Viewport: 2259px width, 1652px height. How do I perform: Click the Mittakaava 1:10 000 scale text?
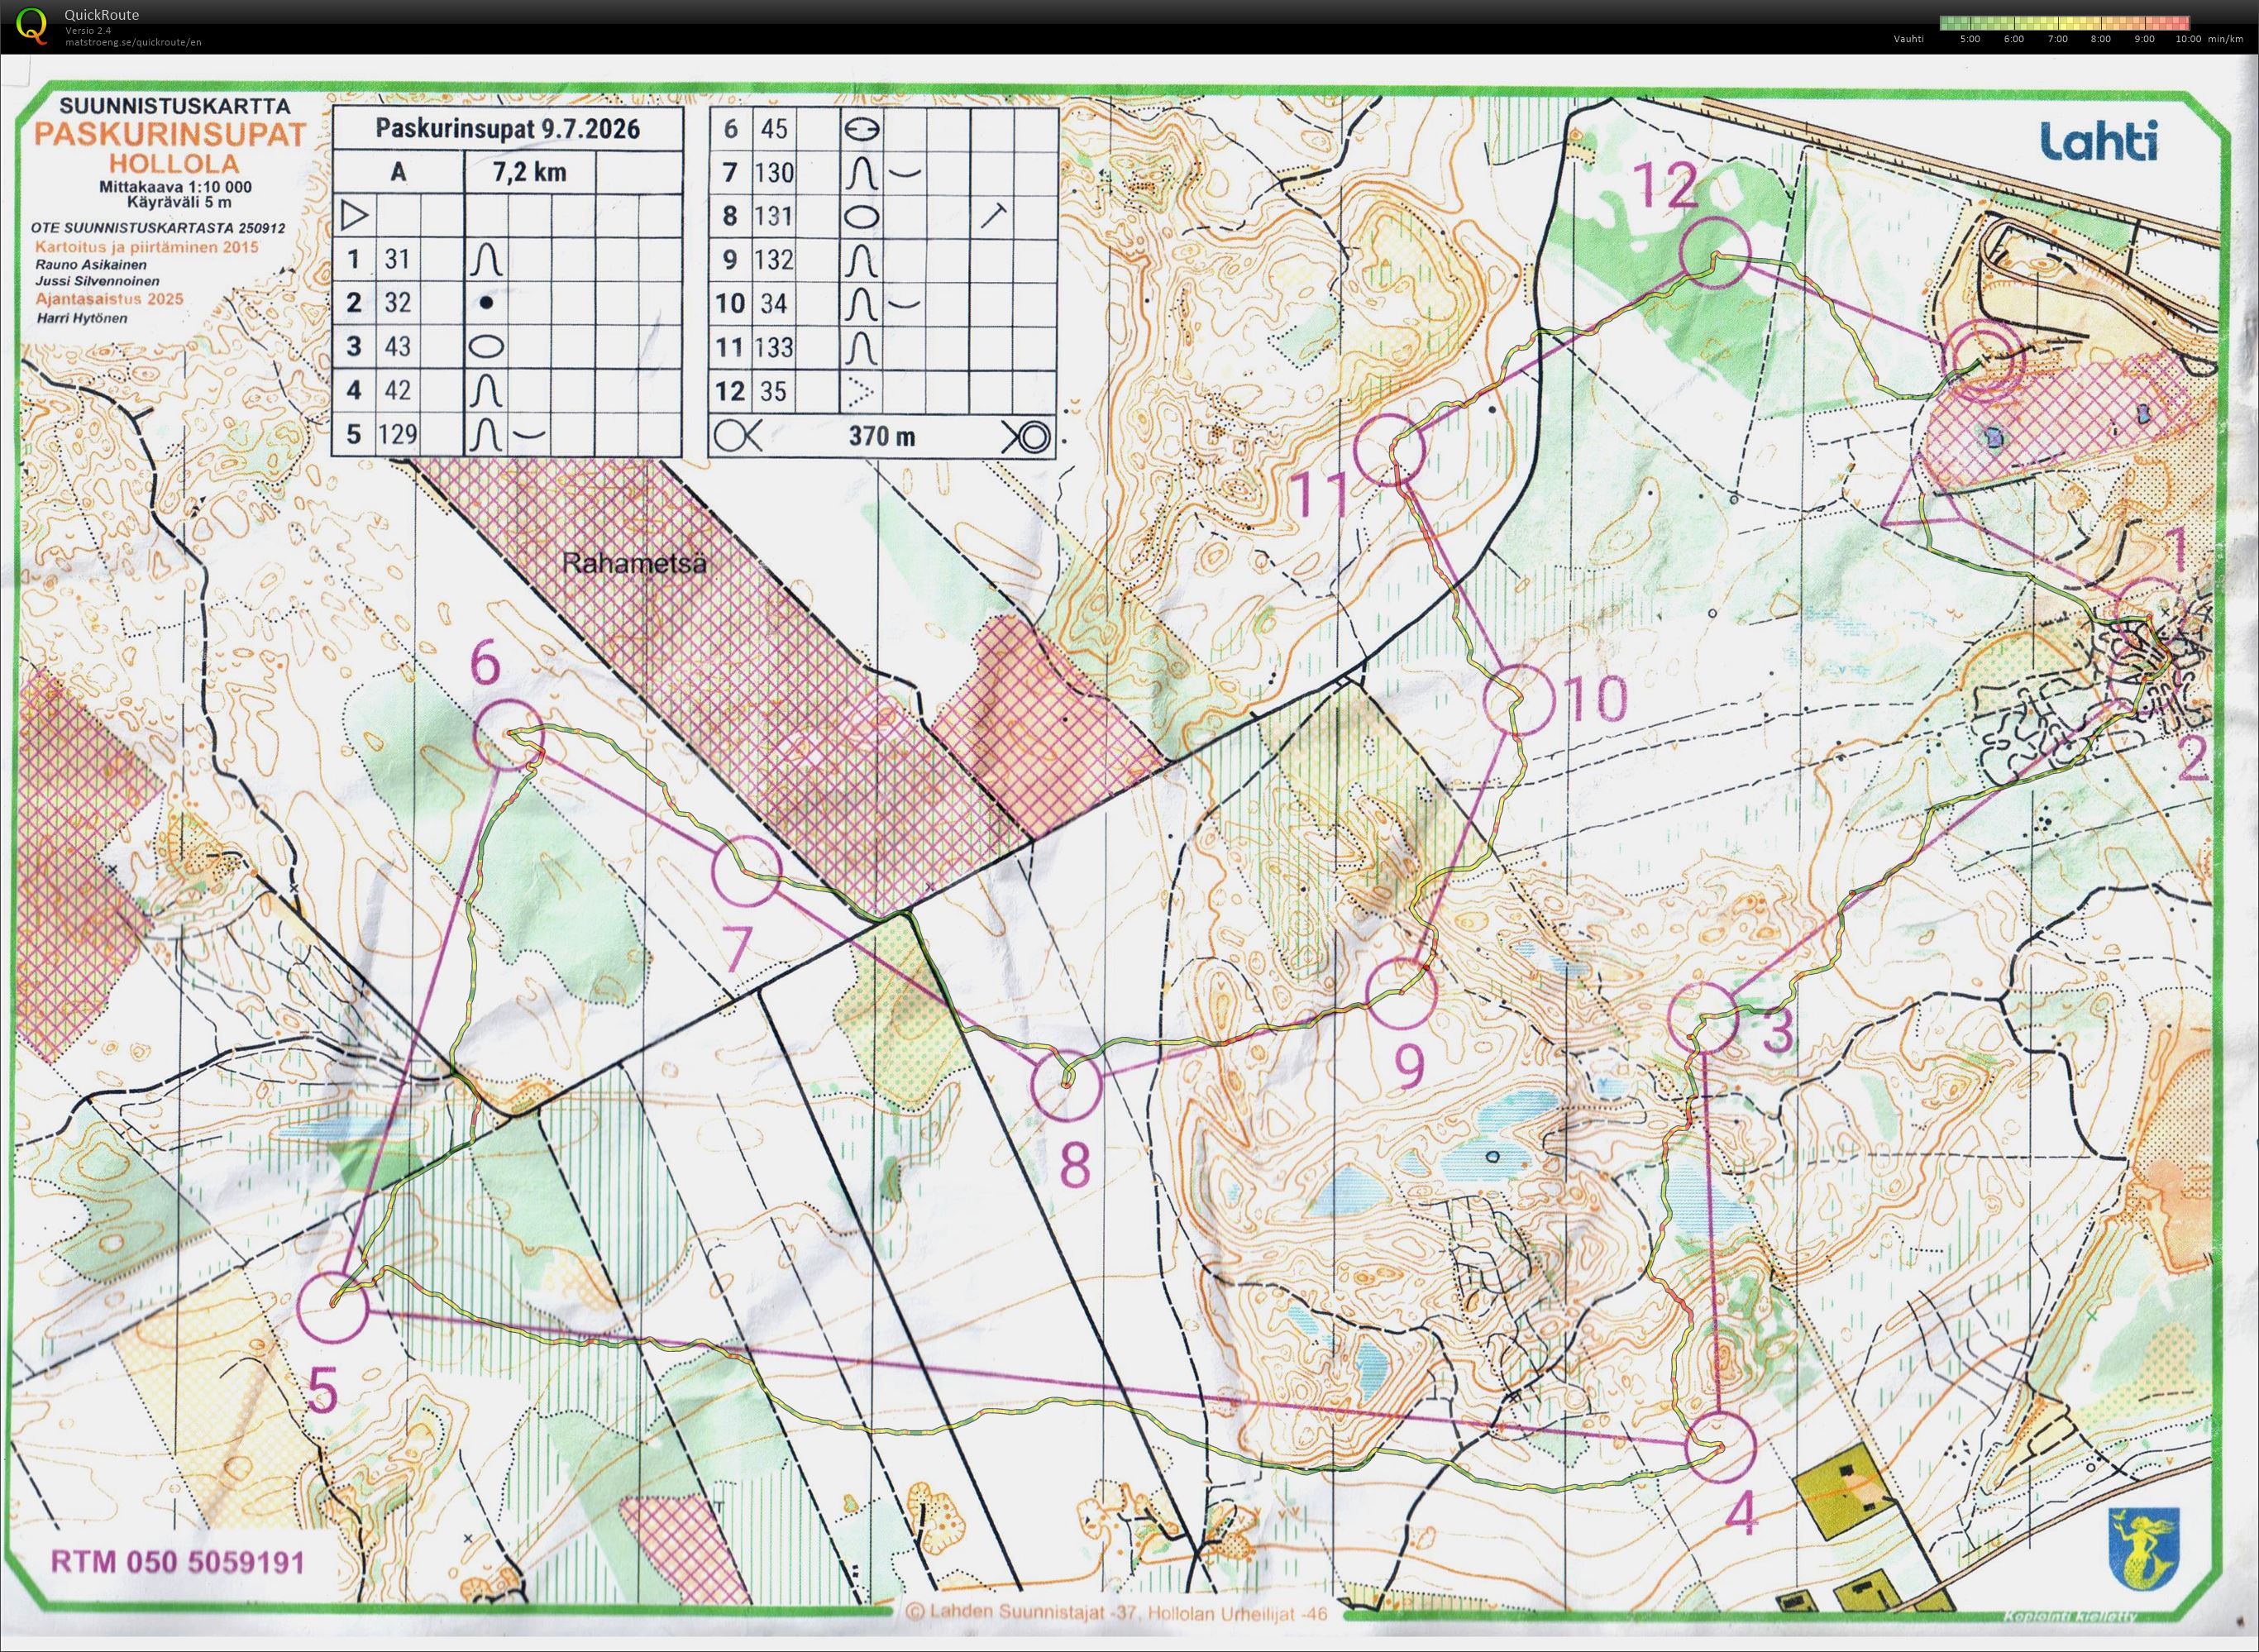[x=175, y=187]
